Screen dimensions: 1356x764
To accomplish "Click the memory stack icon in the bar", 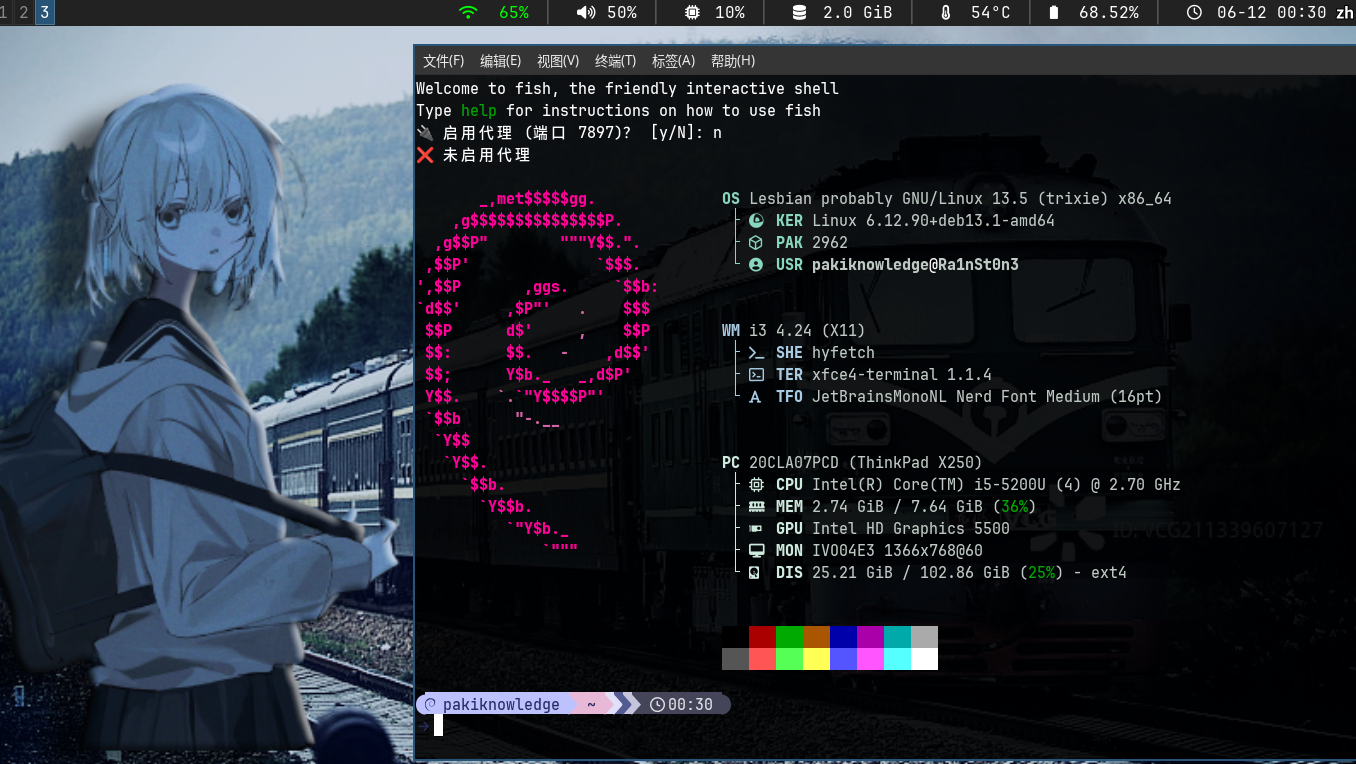I will coord(799,13).
